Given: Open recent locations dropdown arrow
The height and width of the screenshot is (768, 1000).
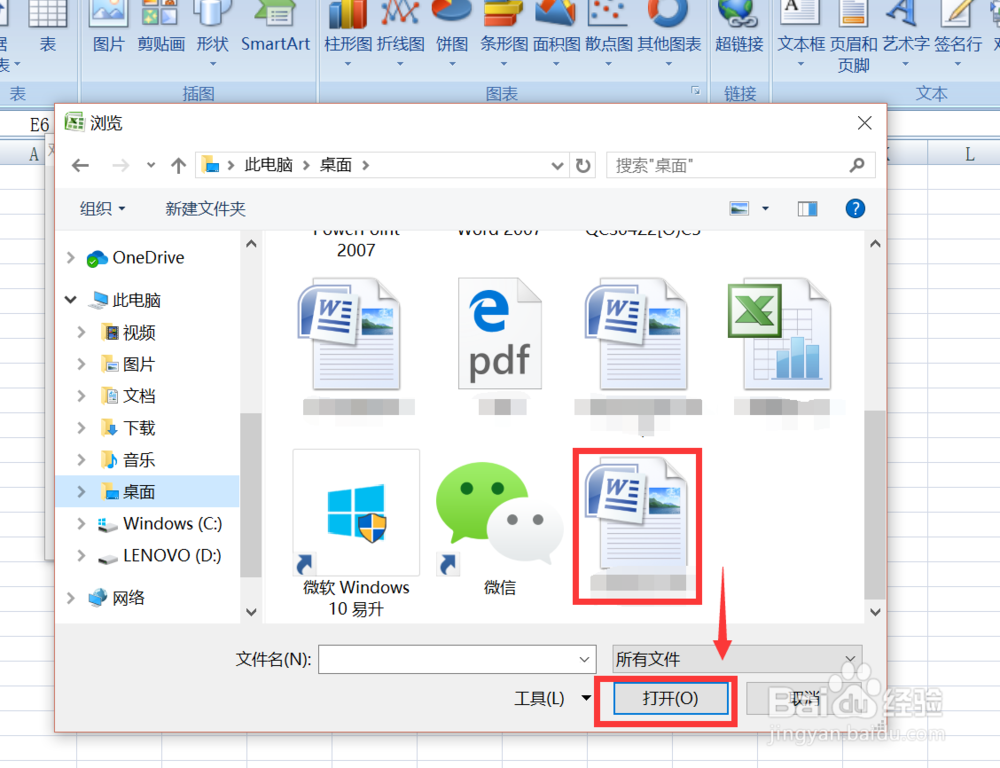Looking at the screenshot, I should (x=151, y=165).
